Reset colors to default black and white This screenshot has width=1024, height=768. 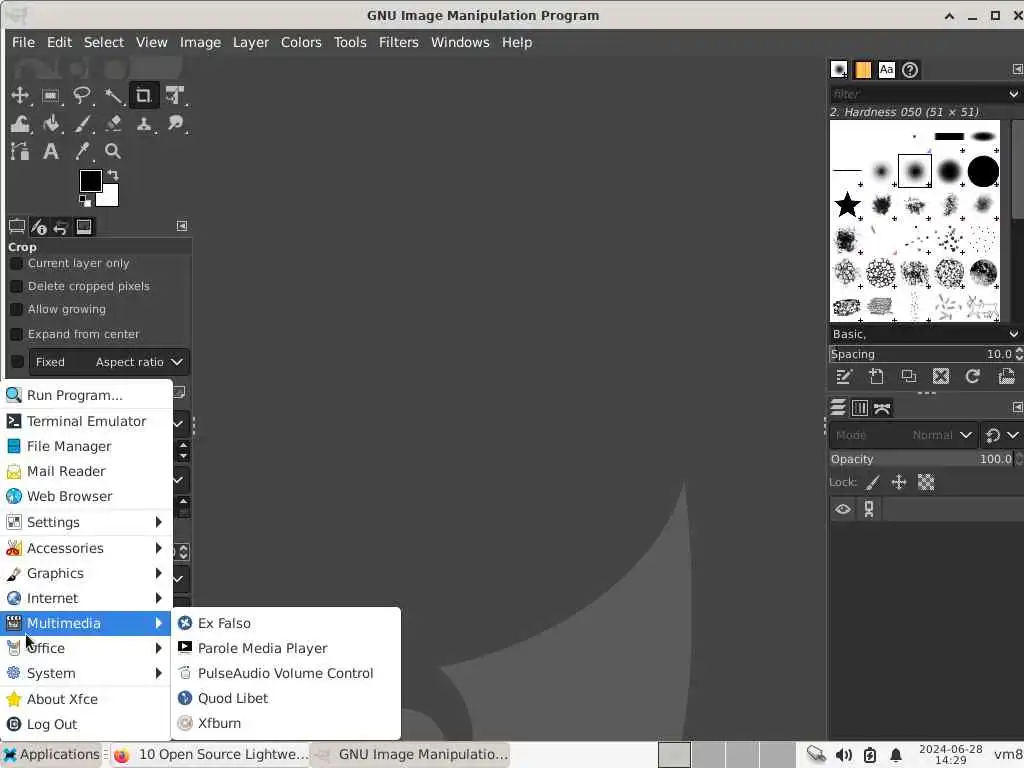click(85, 200)
